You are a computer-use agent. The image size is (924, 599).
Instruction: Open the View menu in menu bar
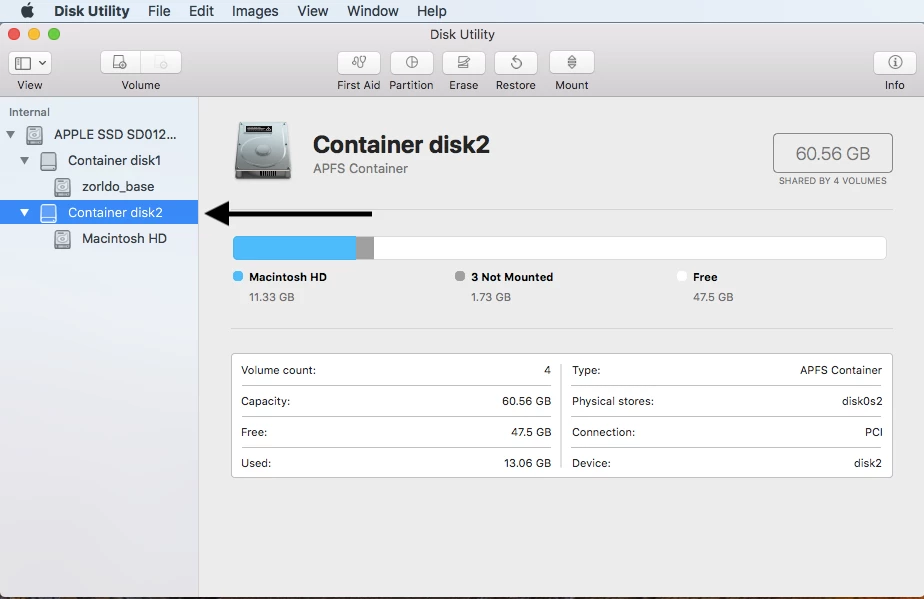coord(312,11)
